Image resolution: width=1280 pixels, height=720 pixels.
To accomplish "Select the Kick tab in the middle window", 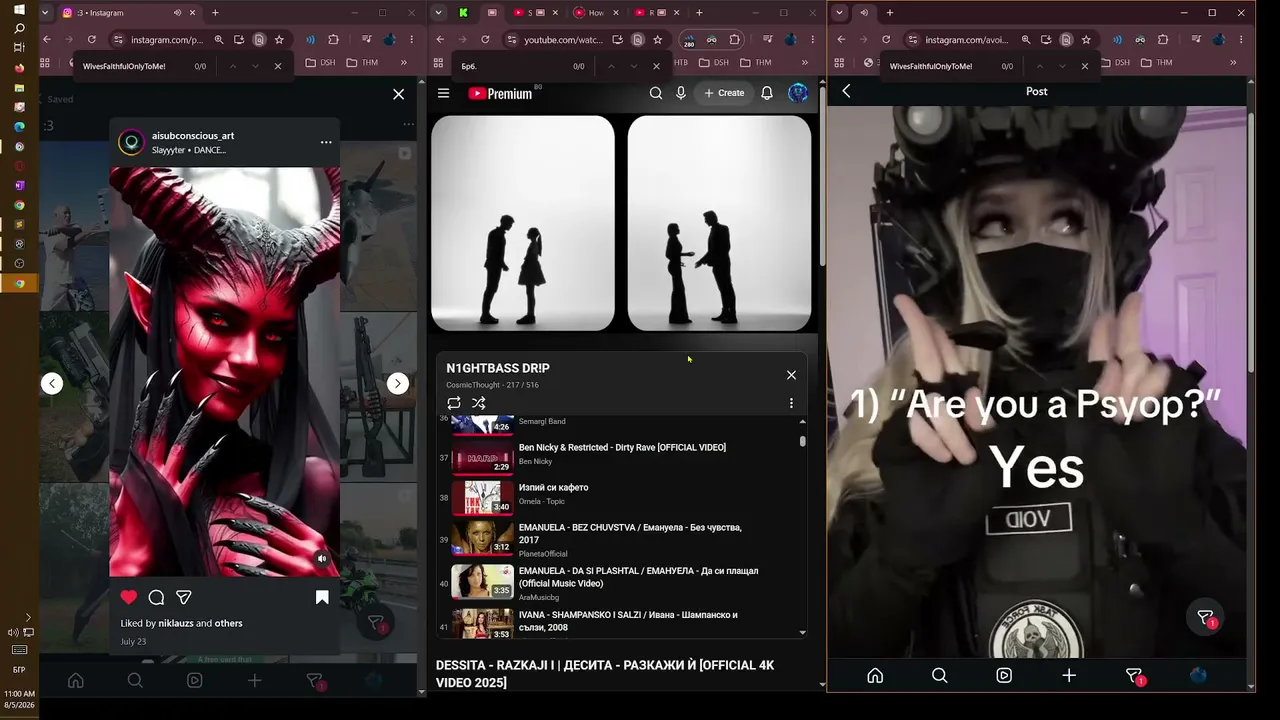I will (464, 13).
